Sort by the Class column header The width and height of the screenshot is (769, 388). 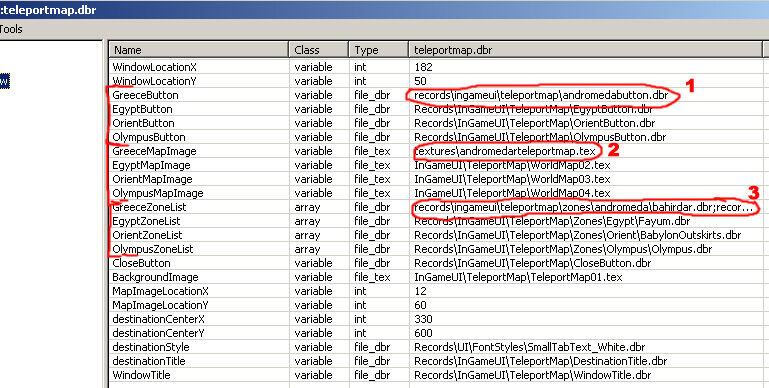[x=319, y=50]
